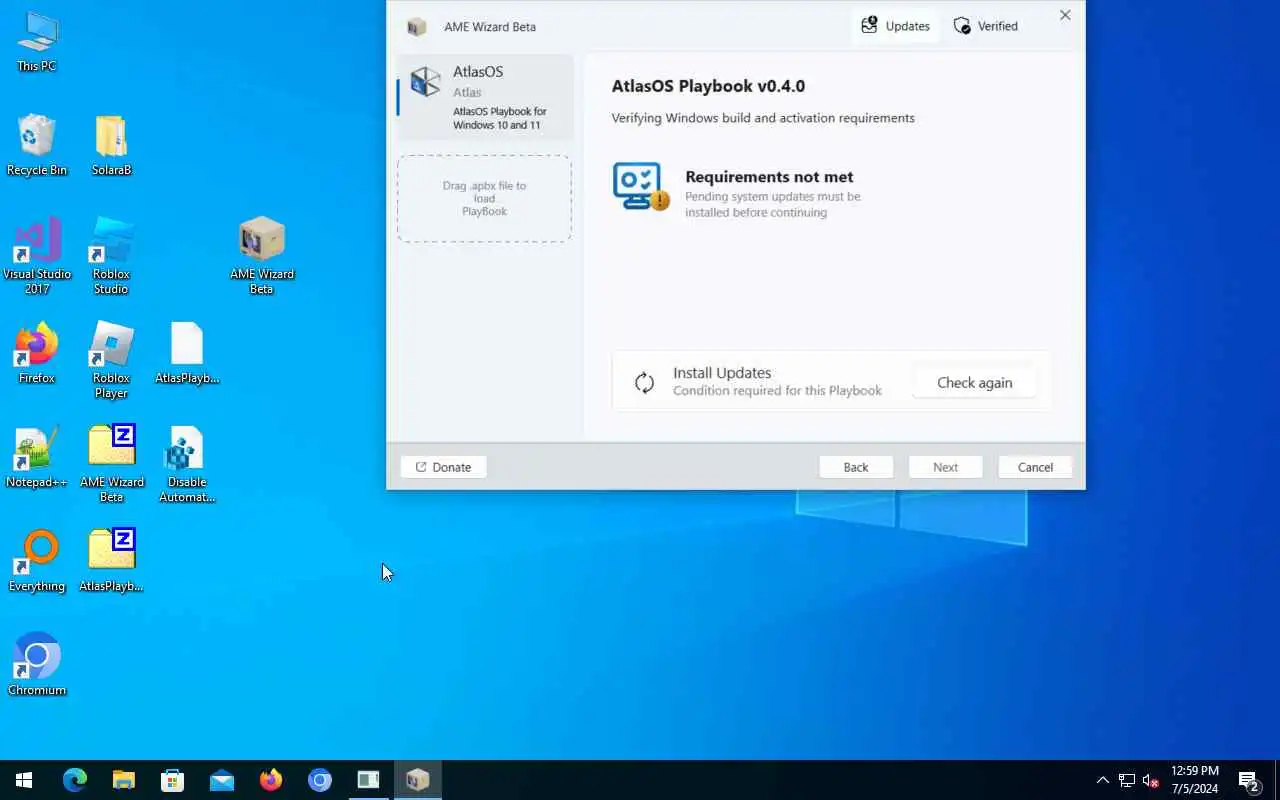The height and width of the screenshot is (800, 1280).
Task: Close the AME Wizard window
Action: (1065, 15)
